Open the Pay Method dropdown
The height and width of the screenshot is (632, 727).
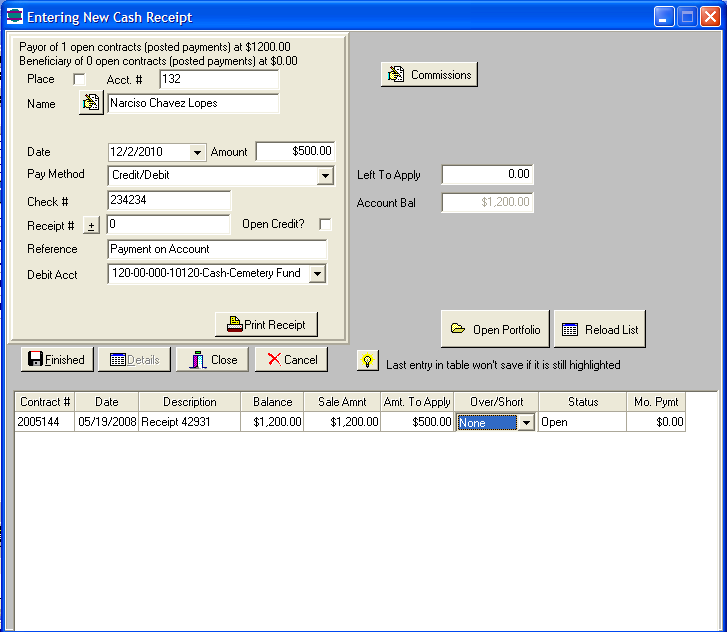324,177
